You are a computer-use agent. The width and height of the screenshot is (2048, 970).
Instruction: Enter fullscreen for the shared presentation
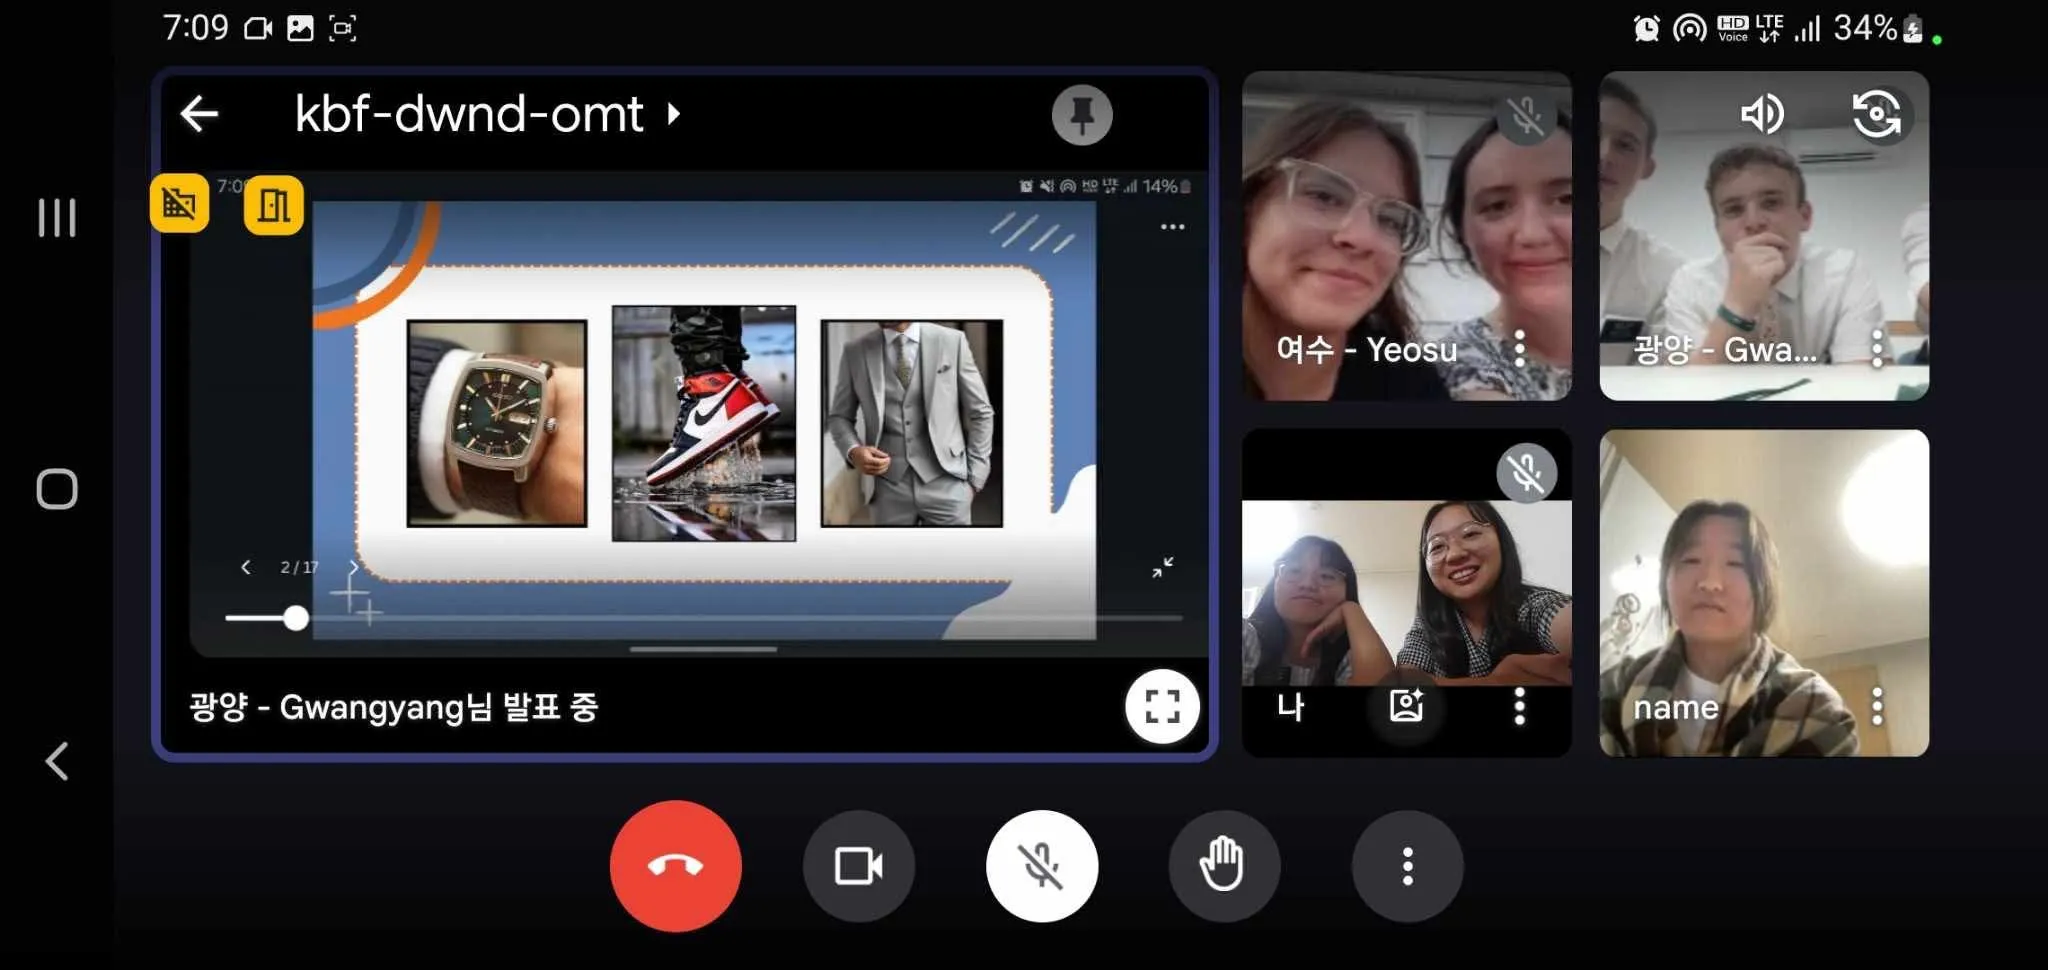[x=1161, y=706]
